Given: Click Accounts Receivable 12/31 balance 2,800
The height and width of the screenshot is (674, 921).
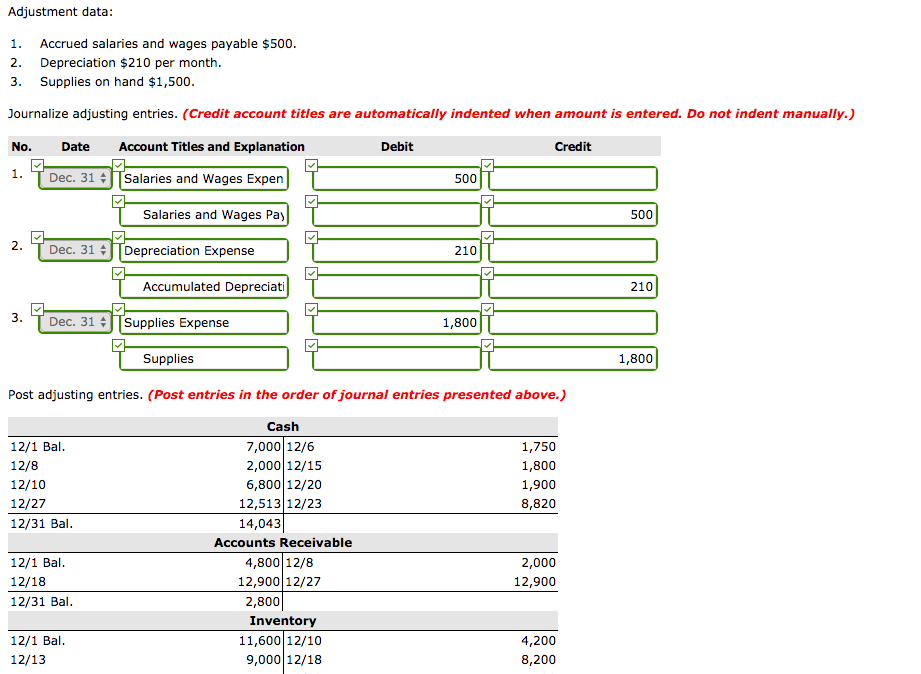Looking at the screenshot, I should point(263,602).
